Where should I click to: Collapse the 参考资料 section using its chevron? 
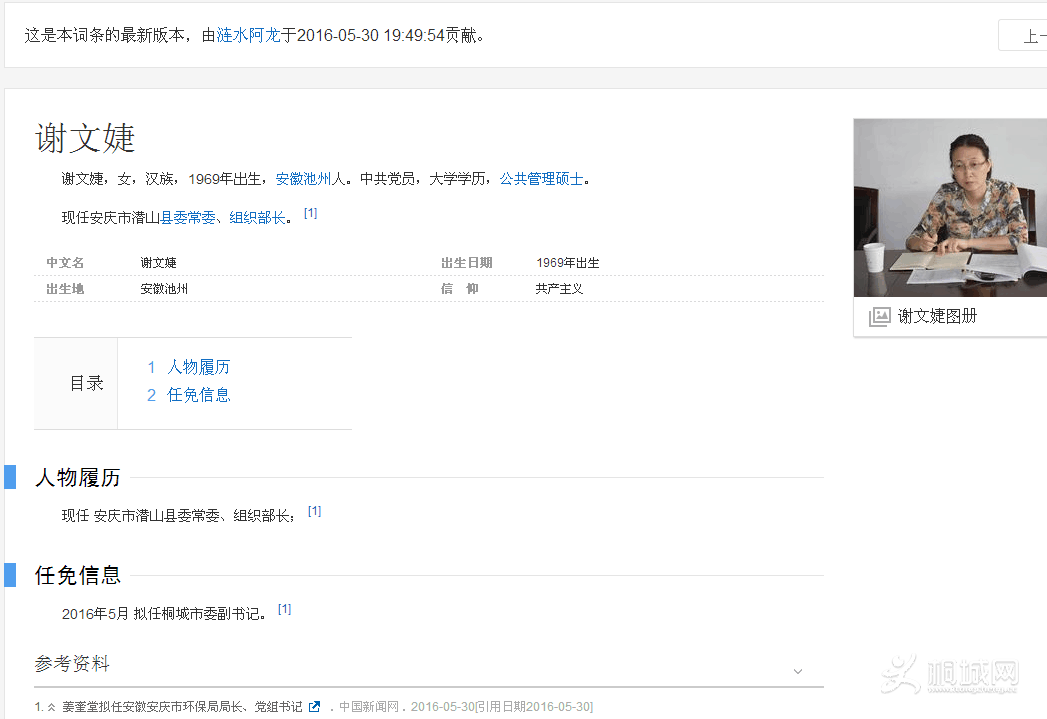[x=797, y=671]
